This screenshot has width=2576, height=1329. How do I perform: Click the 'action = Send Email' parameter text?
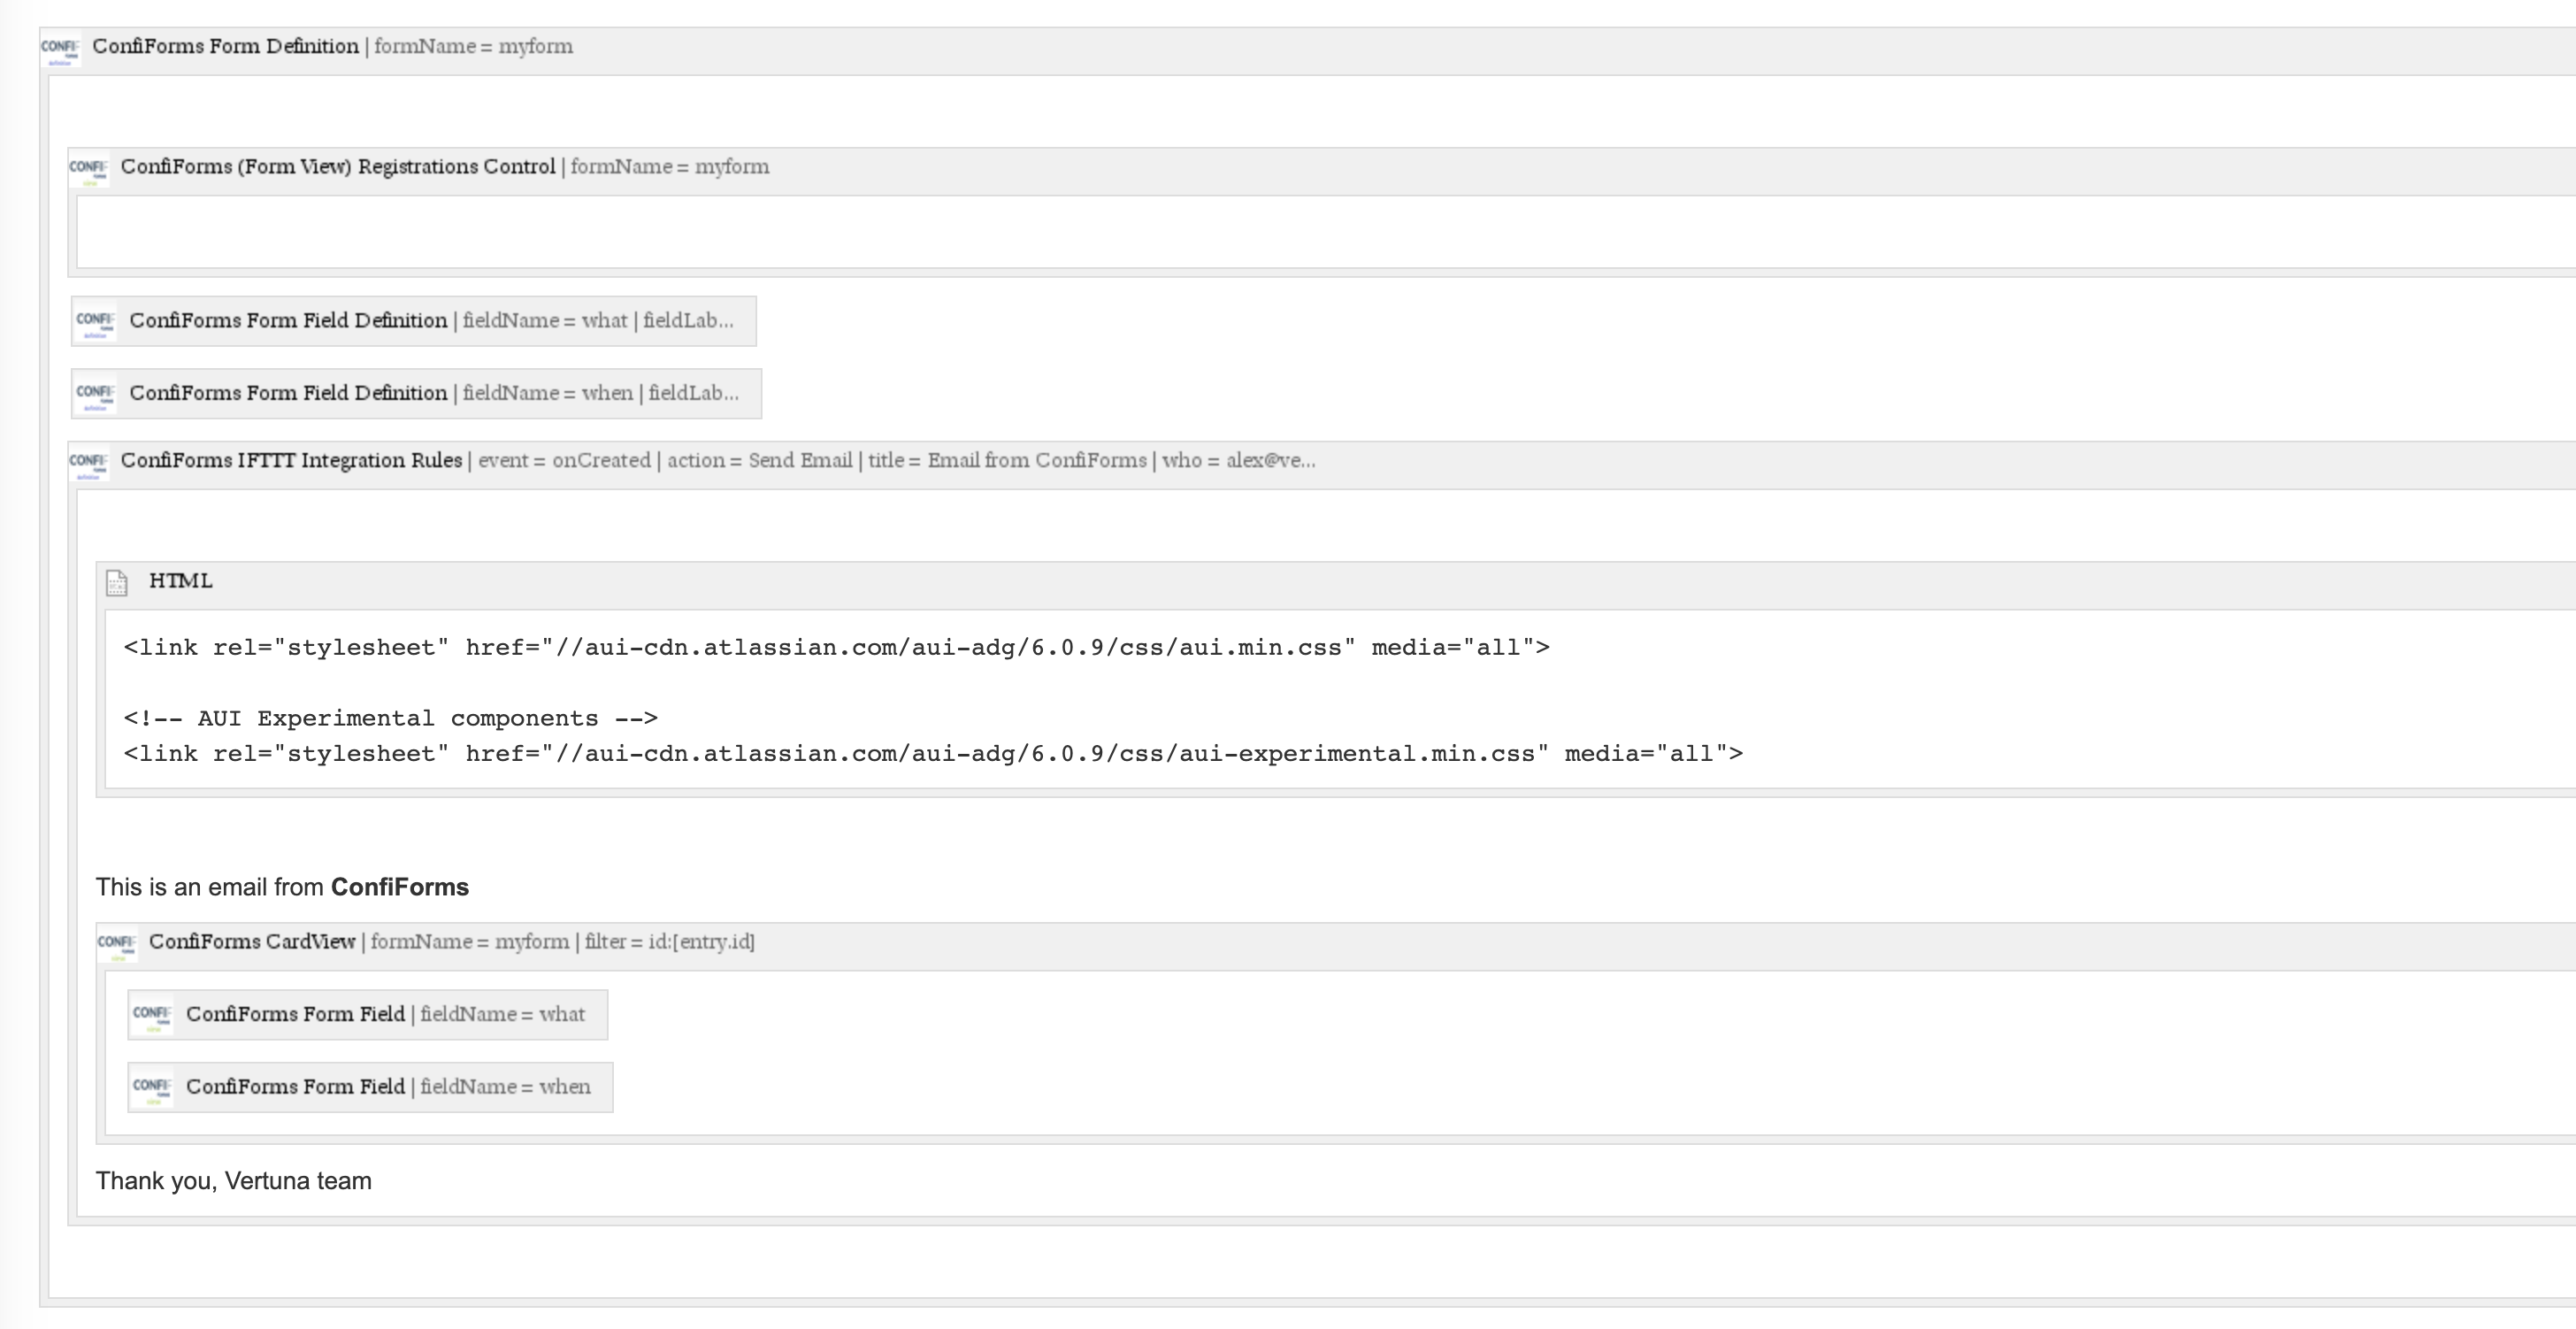click(x=760, y=461)
